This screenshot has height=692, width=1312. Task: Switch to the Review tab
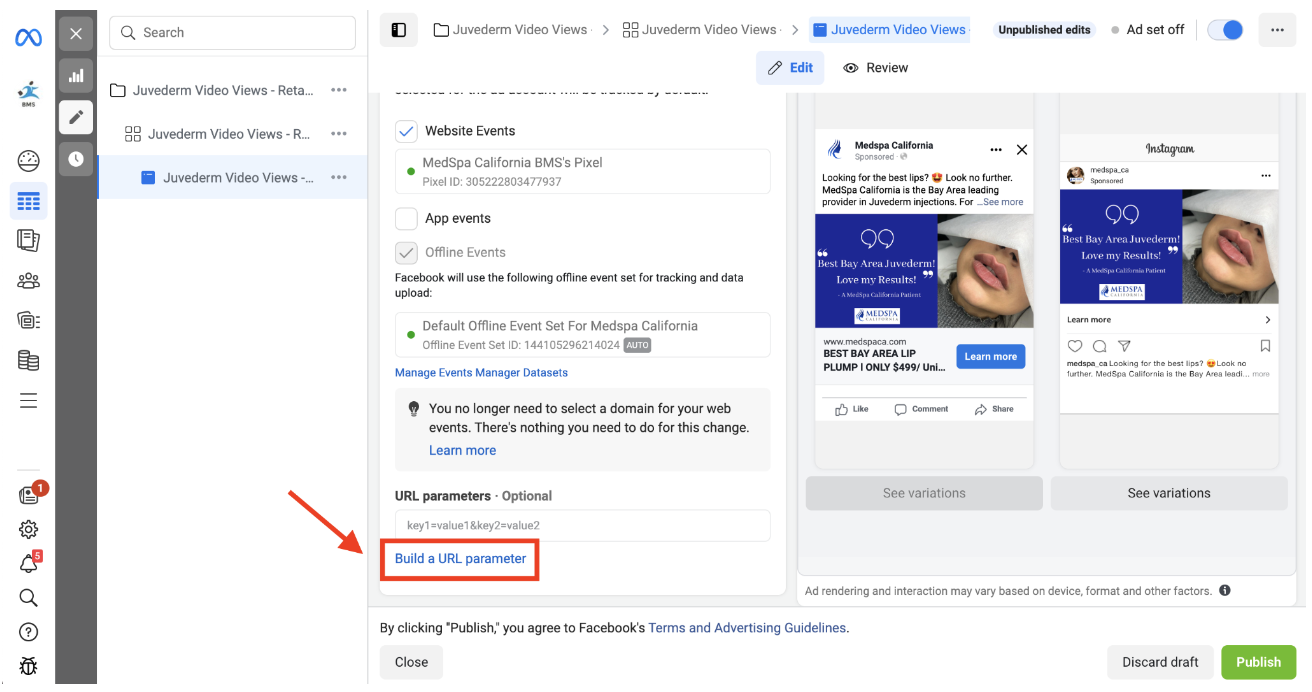(x=876, y=68)
